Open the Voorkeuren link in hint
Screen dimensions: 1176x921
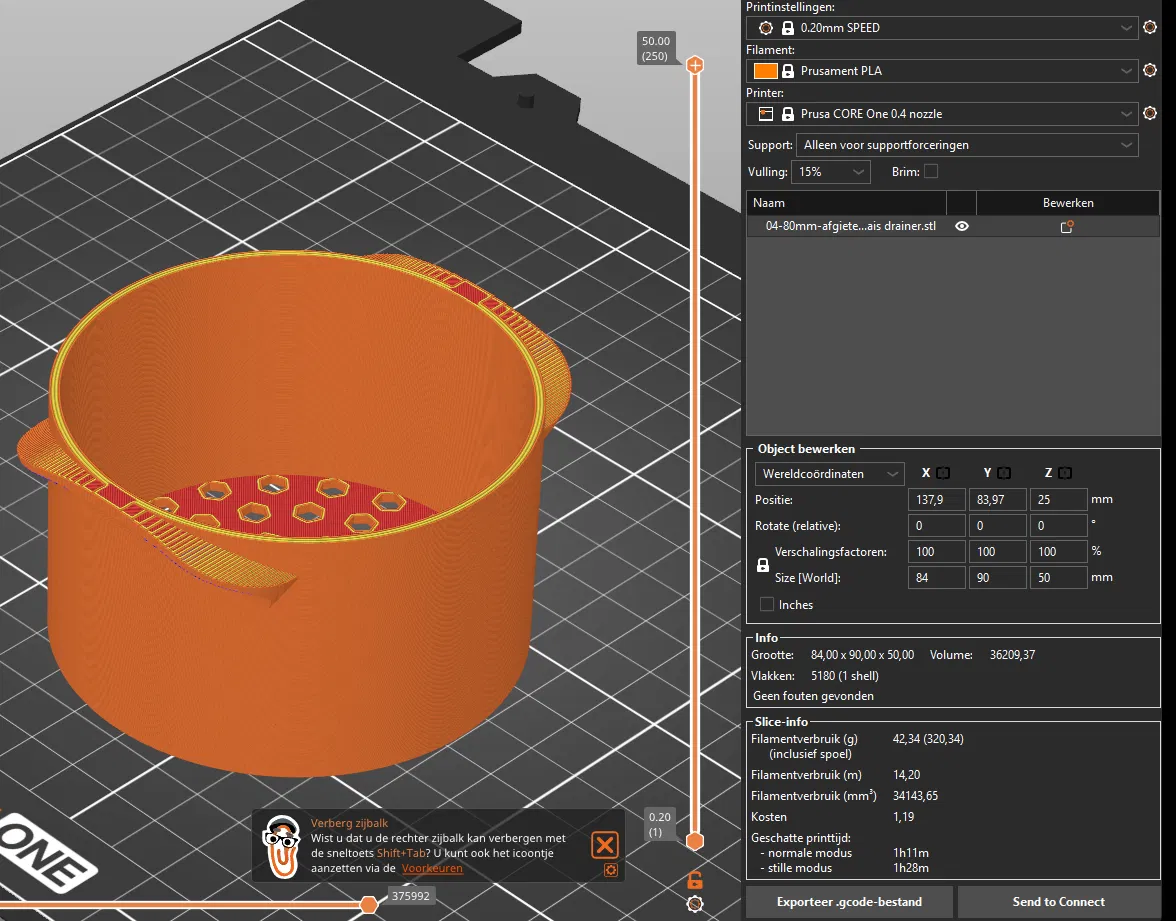point(432,869)
